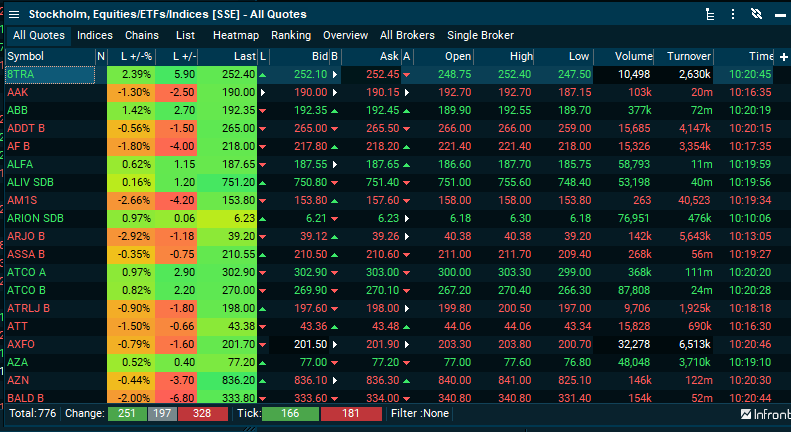Image resolution: width=791 pixels, height=432 pixels.
Task: Click the green 251 change count bar
Action: click(127, 413)
